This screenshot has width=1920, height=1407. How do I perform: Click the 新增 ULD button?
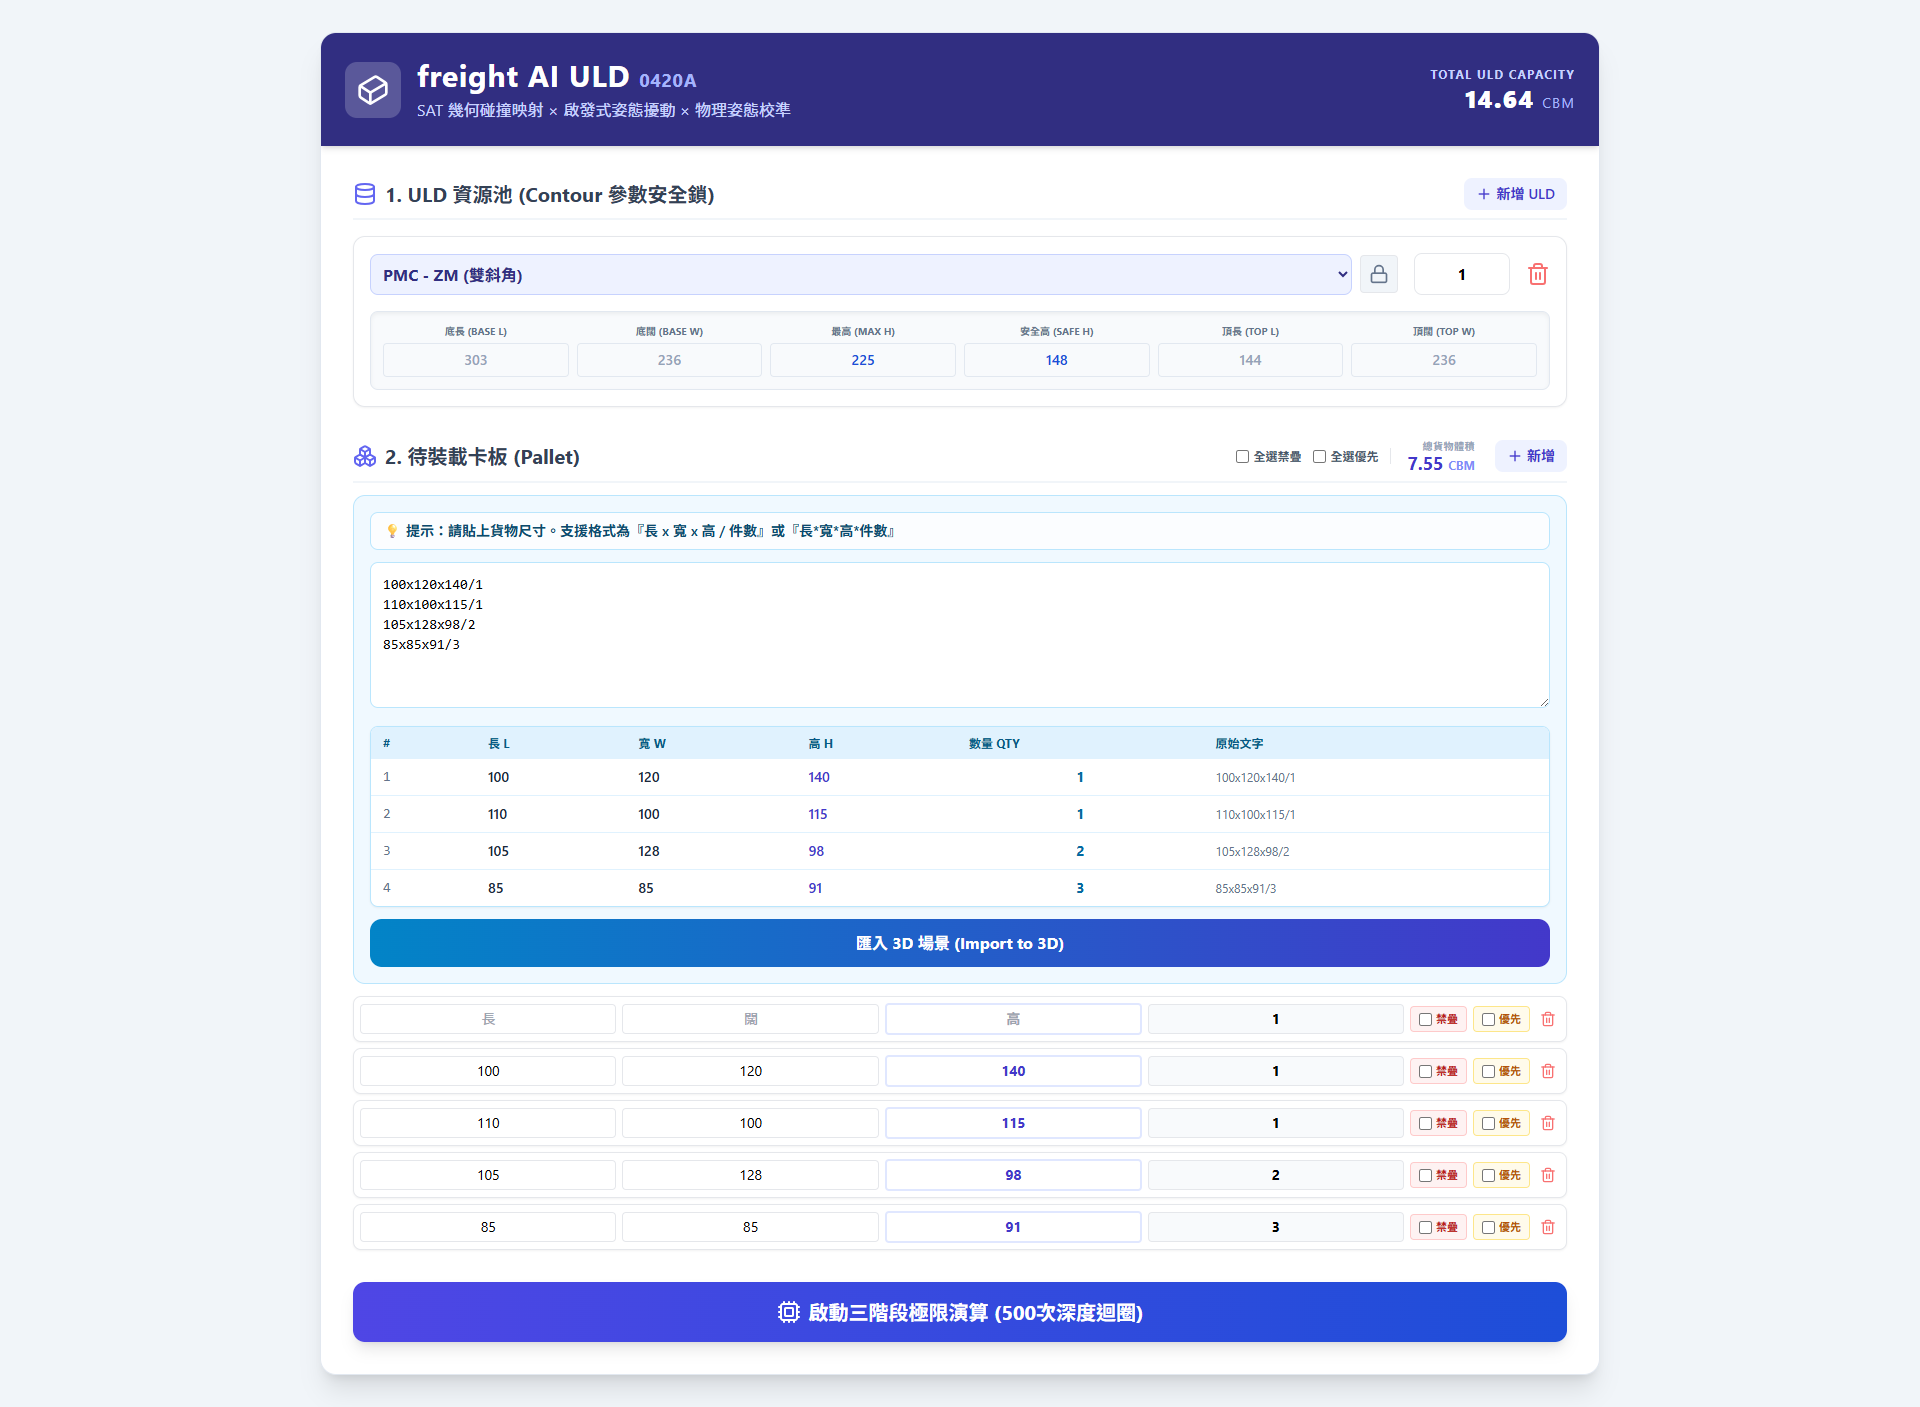1515,194
